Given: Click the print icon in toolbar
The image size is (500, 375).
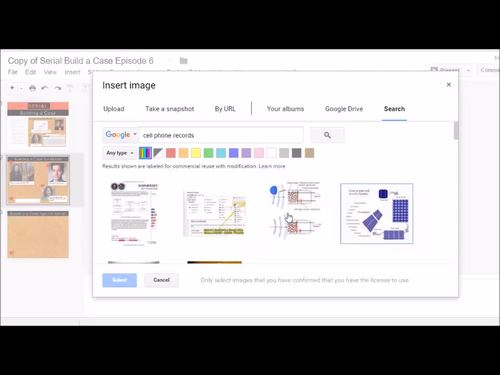Looking at the screenshot, I should tap(32, 88).
